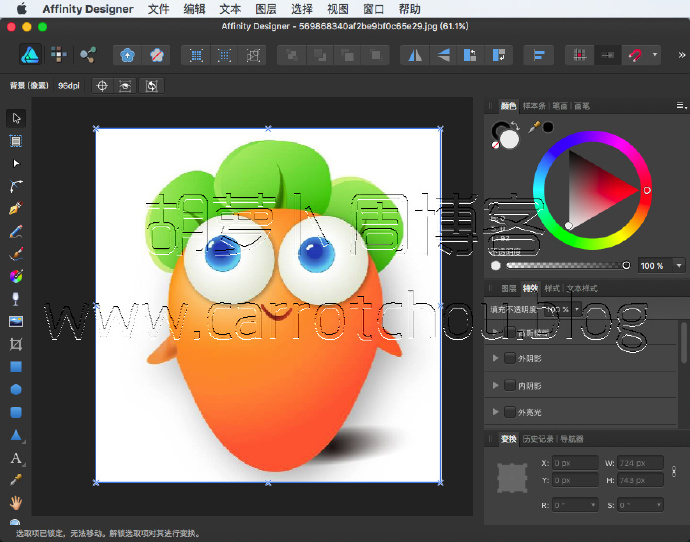This screenshot has width=690, height=542.
Task: Open the Alignment options icon
Action: pyautogui.click(x=539, y=55)
